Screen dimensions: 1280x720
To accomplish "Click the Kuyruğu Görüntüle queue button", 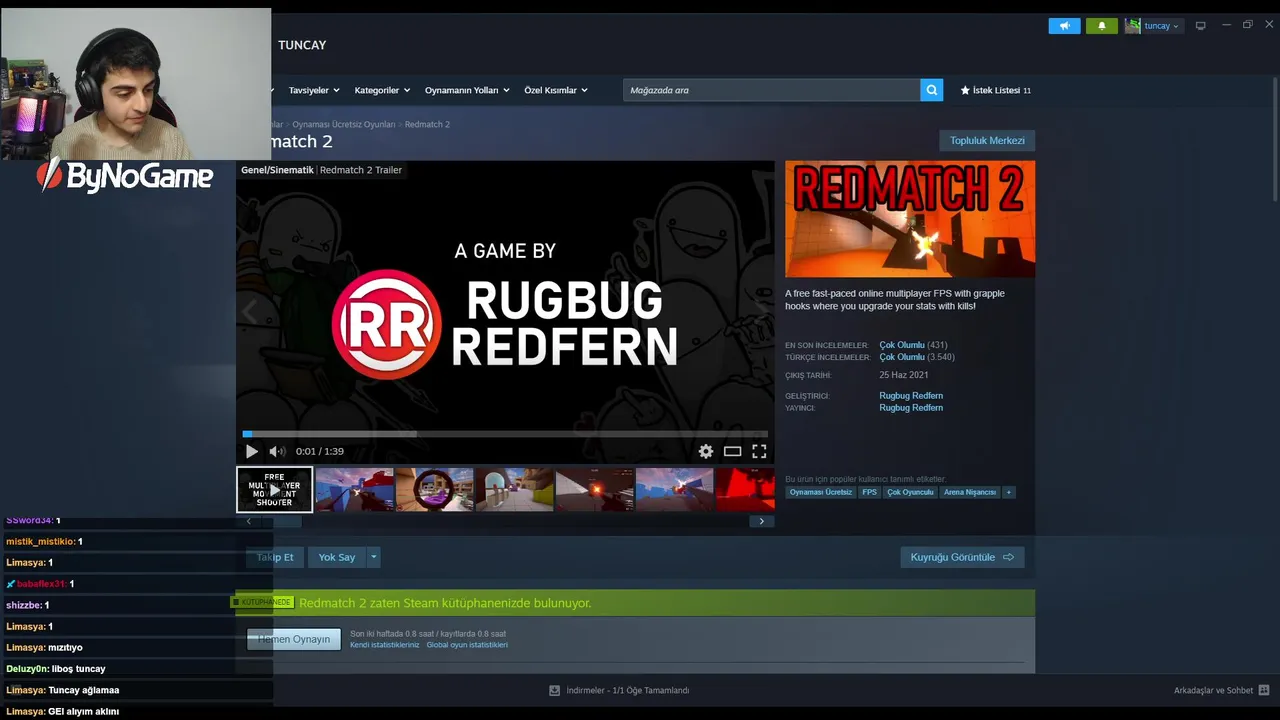I will pos(962,557).
